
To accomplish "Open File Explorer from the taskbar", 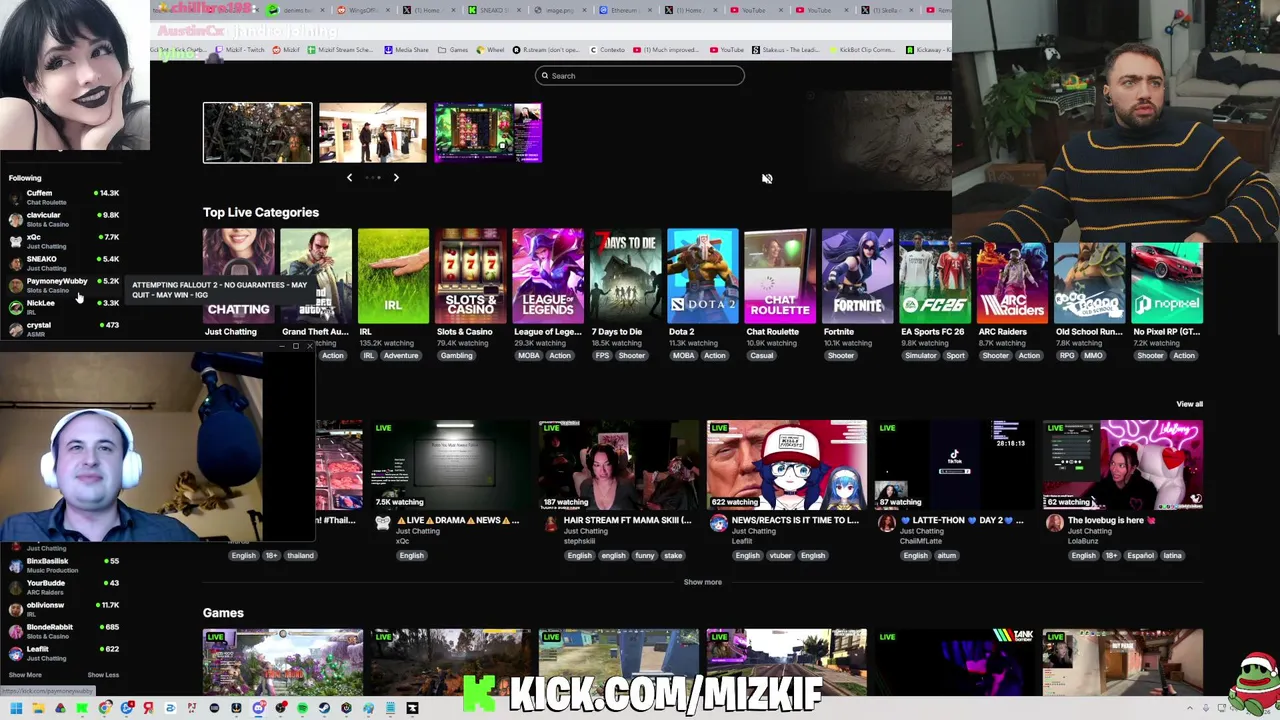I will point(38,708).
